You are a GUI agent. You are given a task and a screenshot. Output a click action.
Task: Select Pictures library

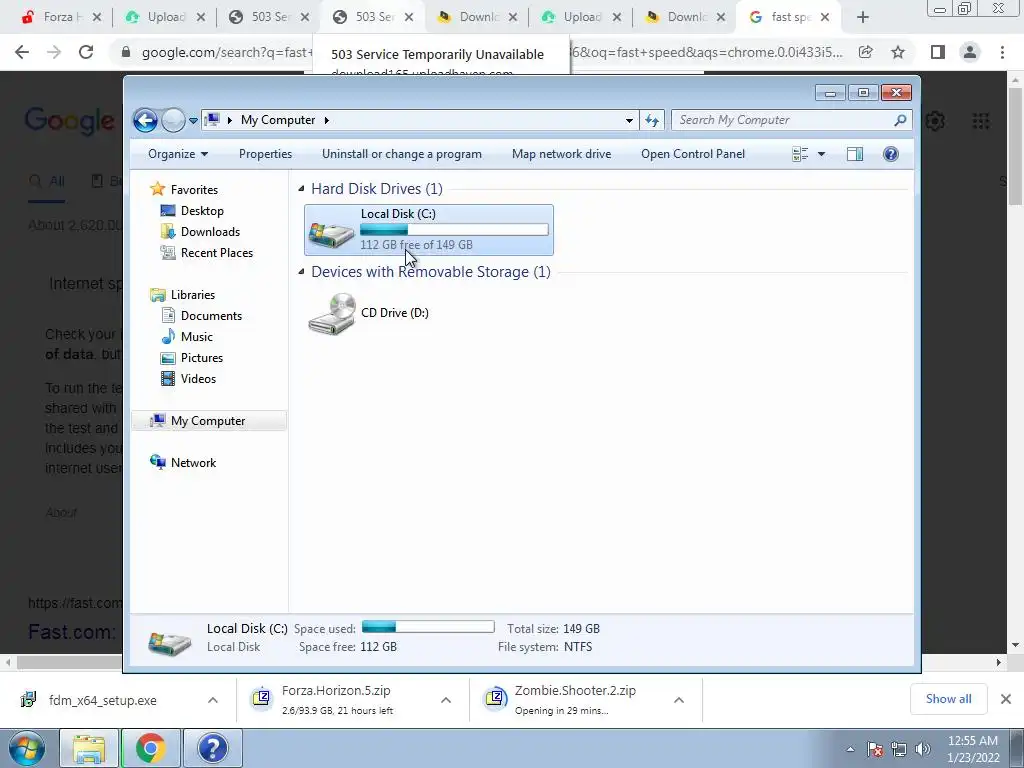202,358
